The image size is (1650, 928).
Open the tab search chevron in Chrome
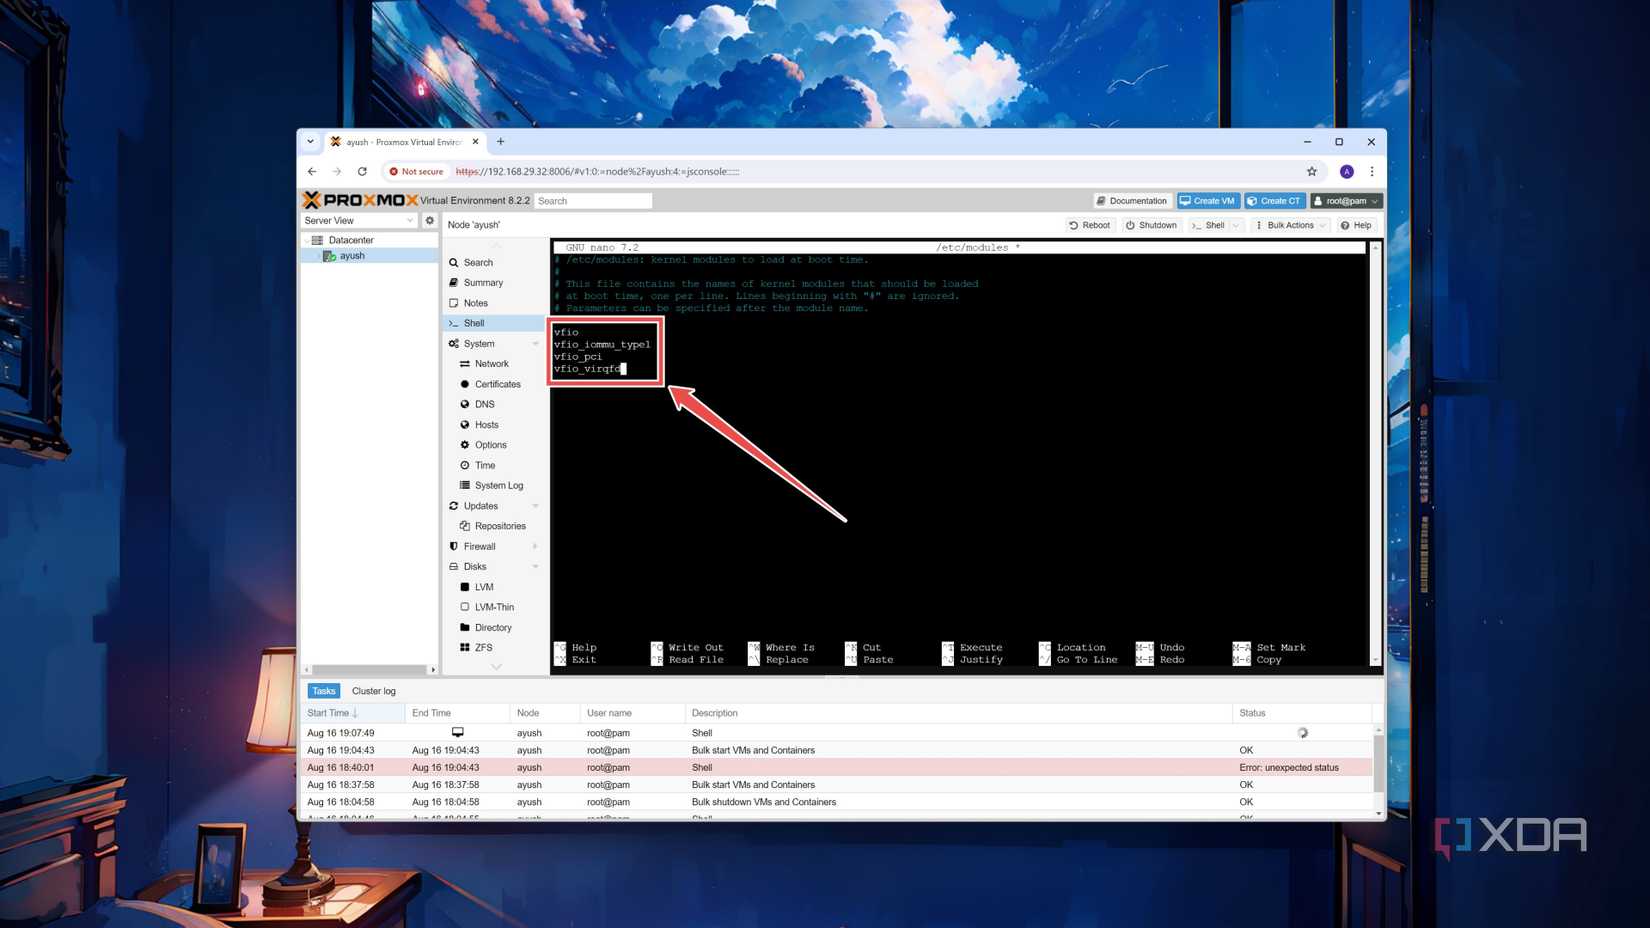click(x=310, y=142)
